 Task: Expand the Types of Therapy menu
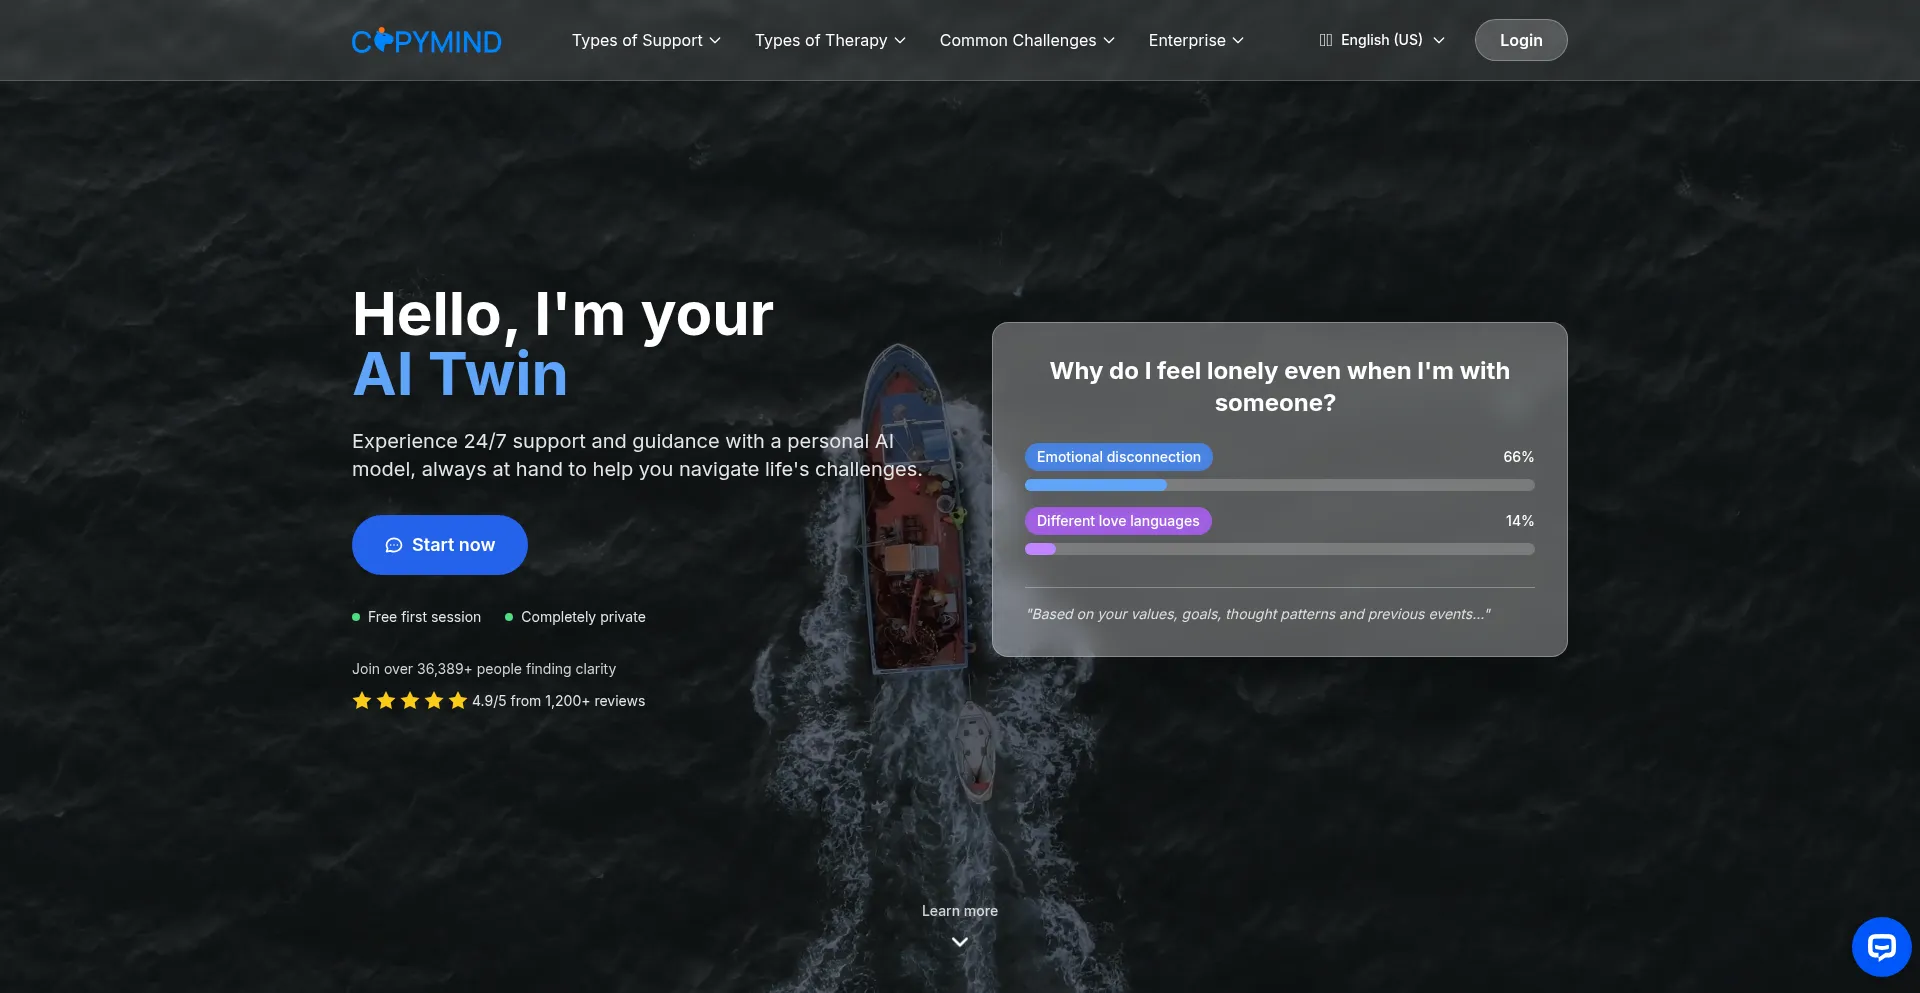coord(830,40)
